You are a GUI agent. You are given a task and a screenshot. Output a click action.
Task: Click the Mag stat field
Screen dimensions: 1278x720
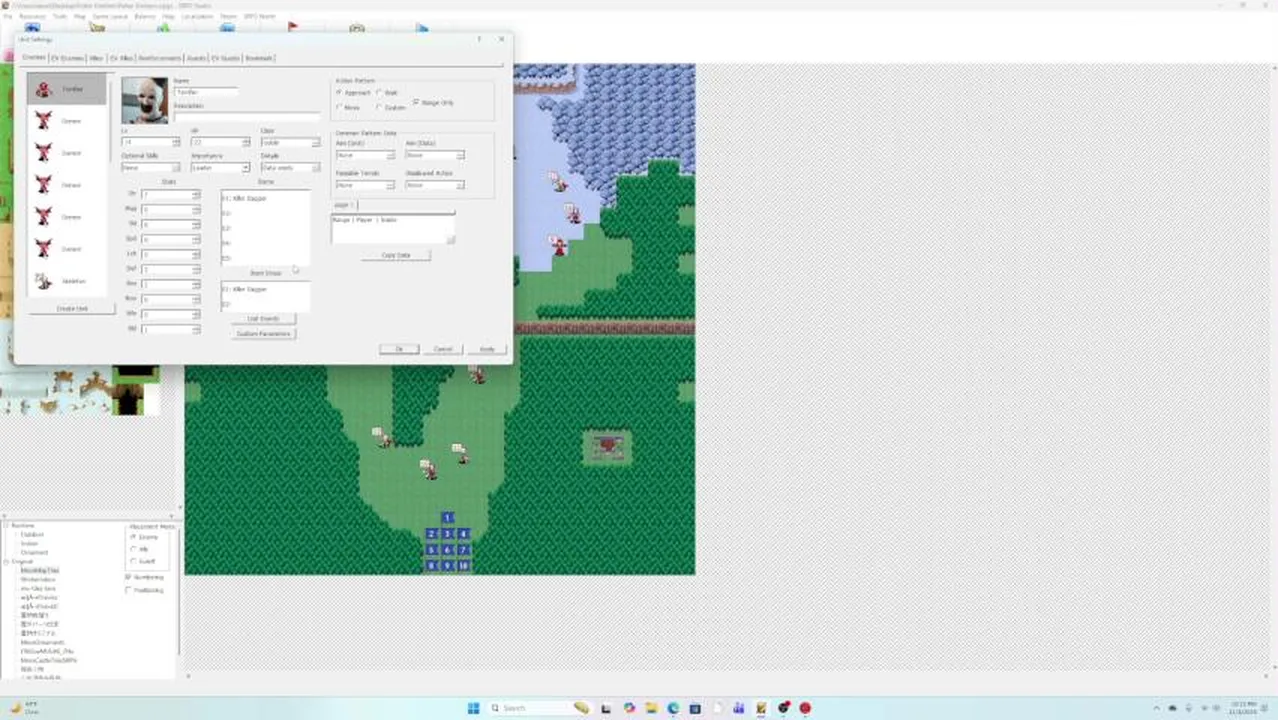pyautogui.click(x=170, y=209)
